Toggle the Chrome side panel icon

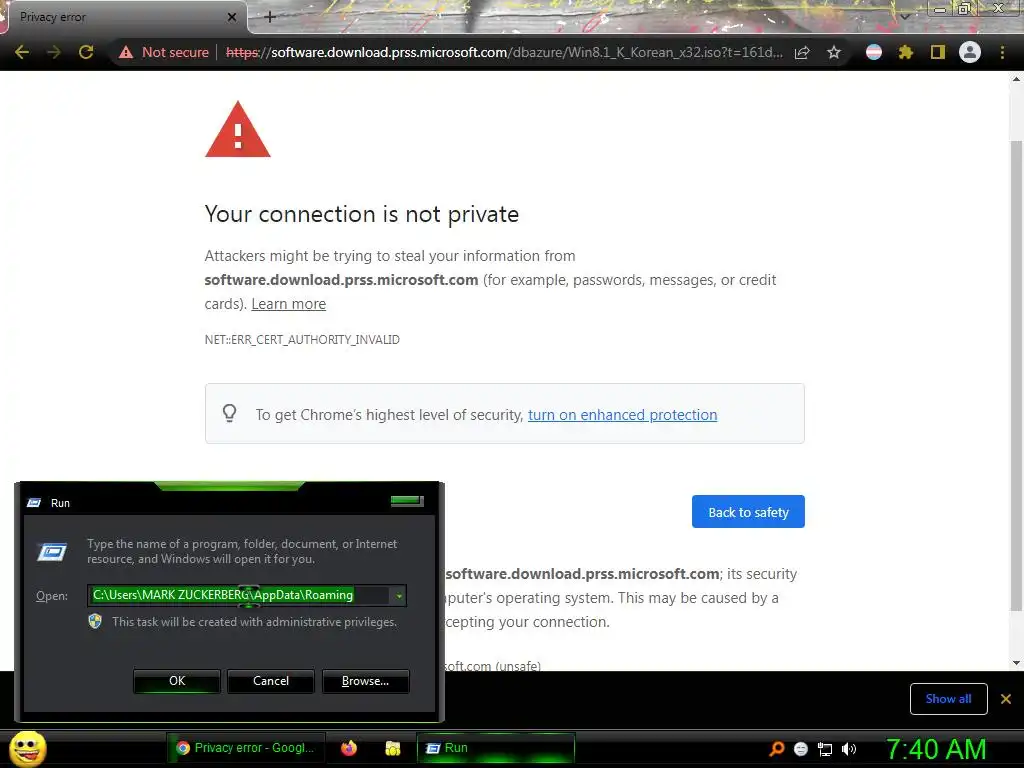tap(938, 52)
